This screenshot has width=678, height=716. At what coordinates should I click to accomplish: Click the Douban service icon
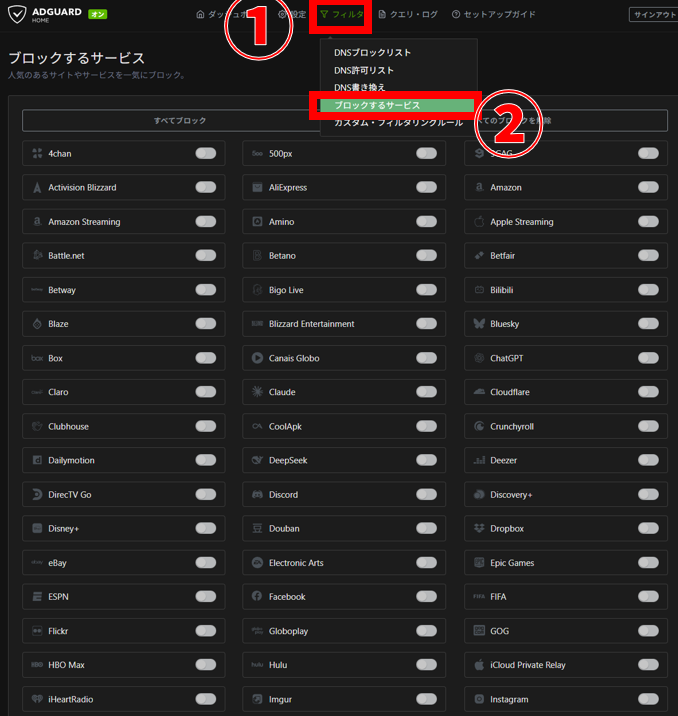tap(258, 528)
